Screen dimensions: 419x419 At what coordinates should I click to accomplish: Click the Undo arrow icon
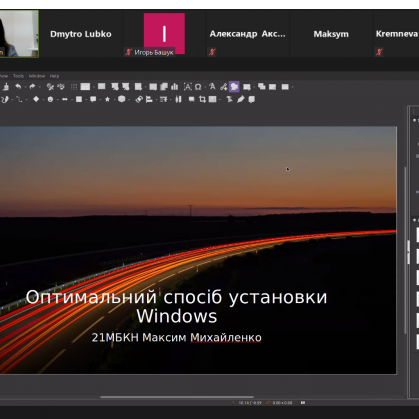(18, 87)
